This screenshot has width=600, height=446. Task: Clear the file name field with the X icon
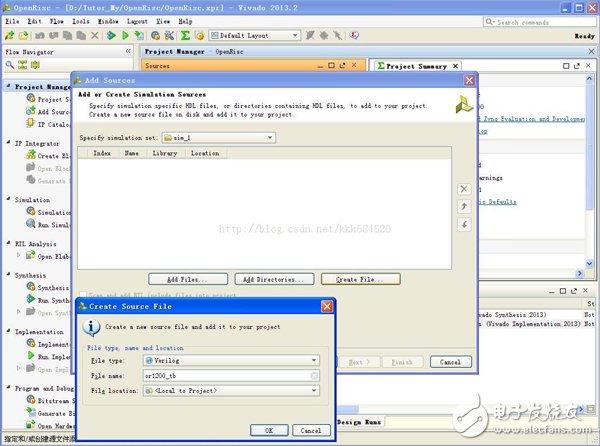[x=314, y=375]
